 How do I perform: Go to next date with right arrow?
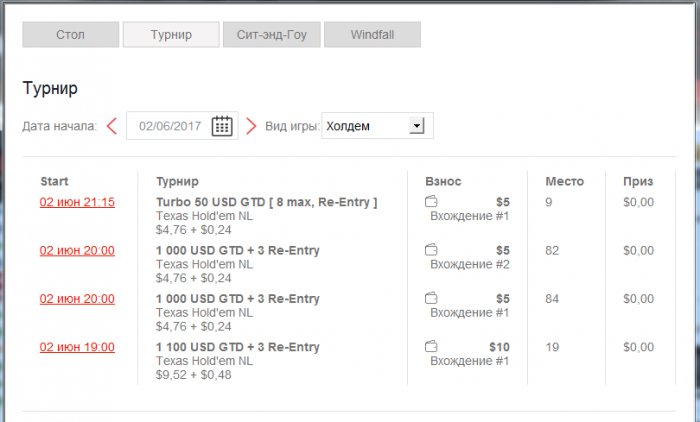251,126
